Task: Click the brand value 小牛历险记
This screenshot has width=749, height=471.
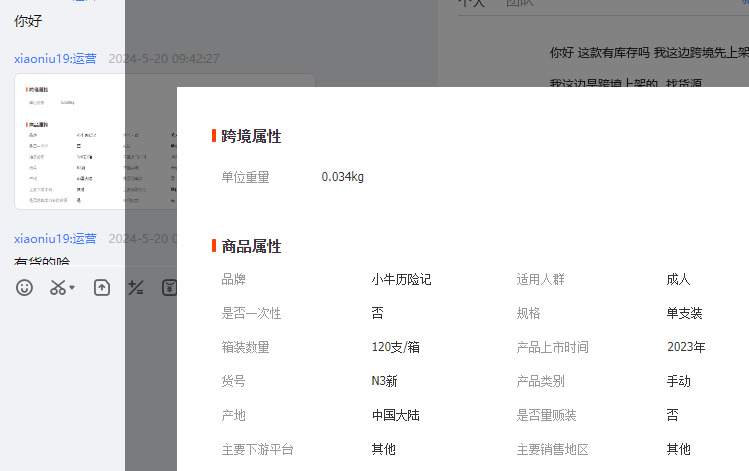Action: [401, 280]
